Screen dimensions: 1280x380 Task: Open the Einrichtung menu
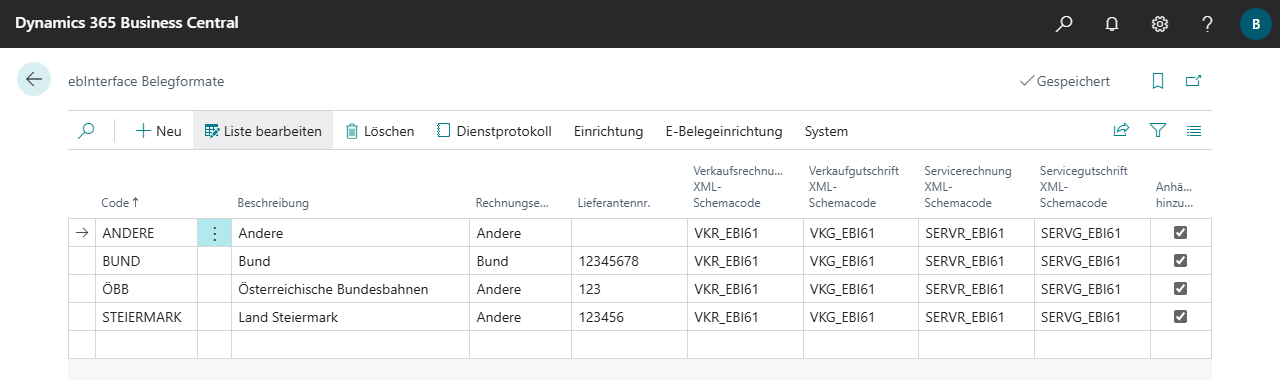click(x=608, y=131)
